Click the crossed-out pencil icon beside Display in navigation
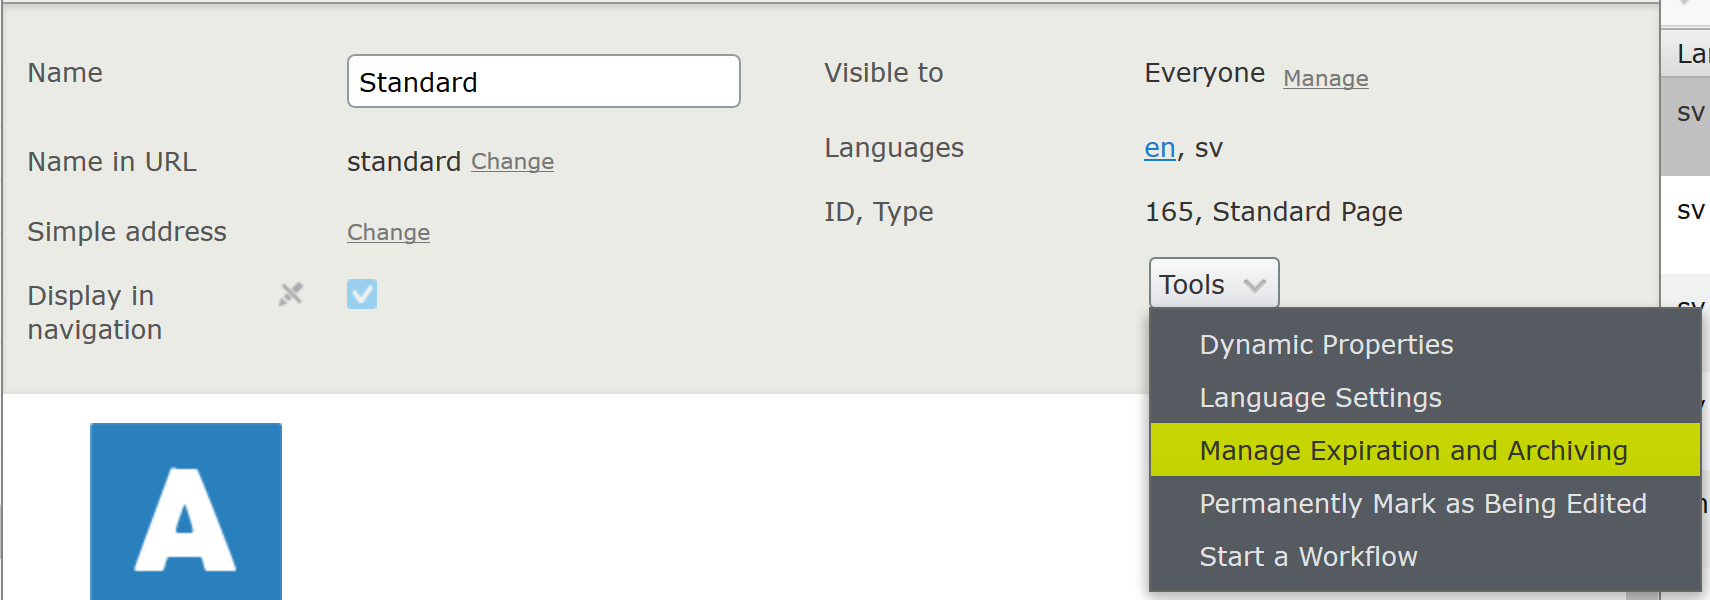 click(x=291, y=294)
